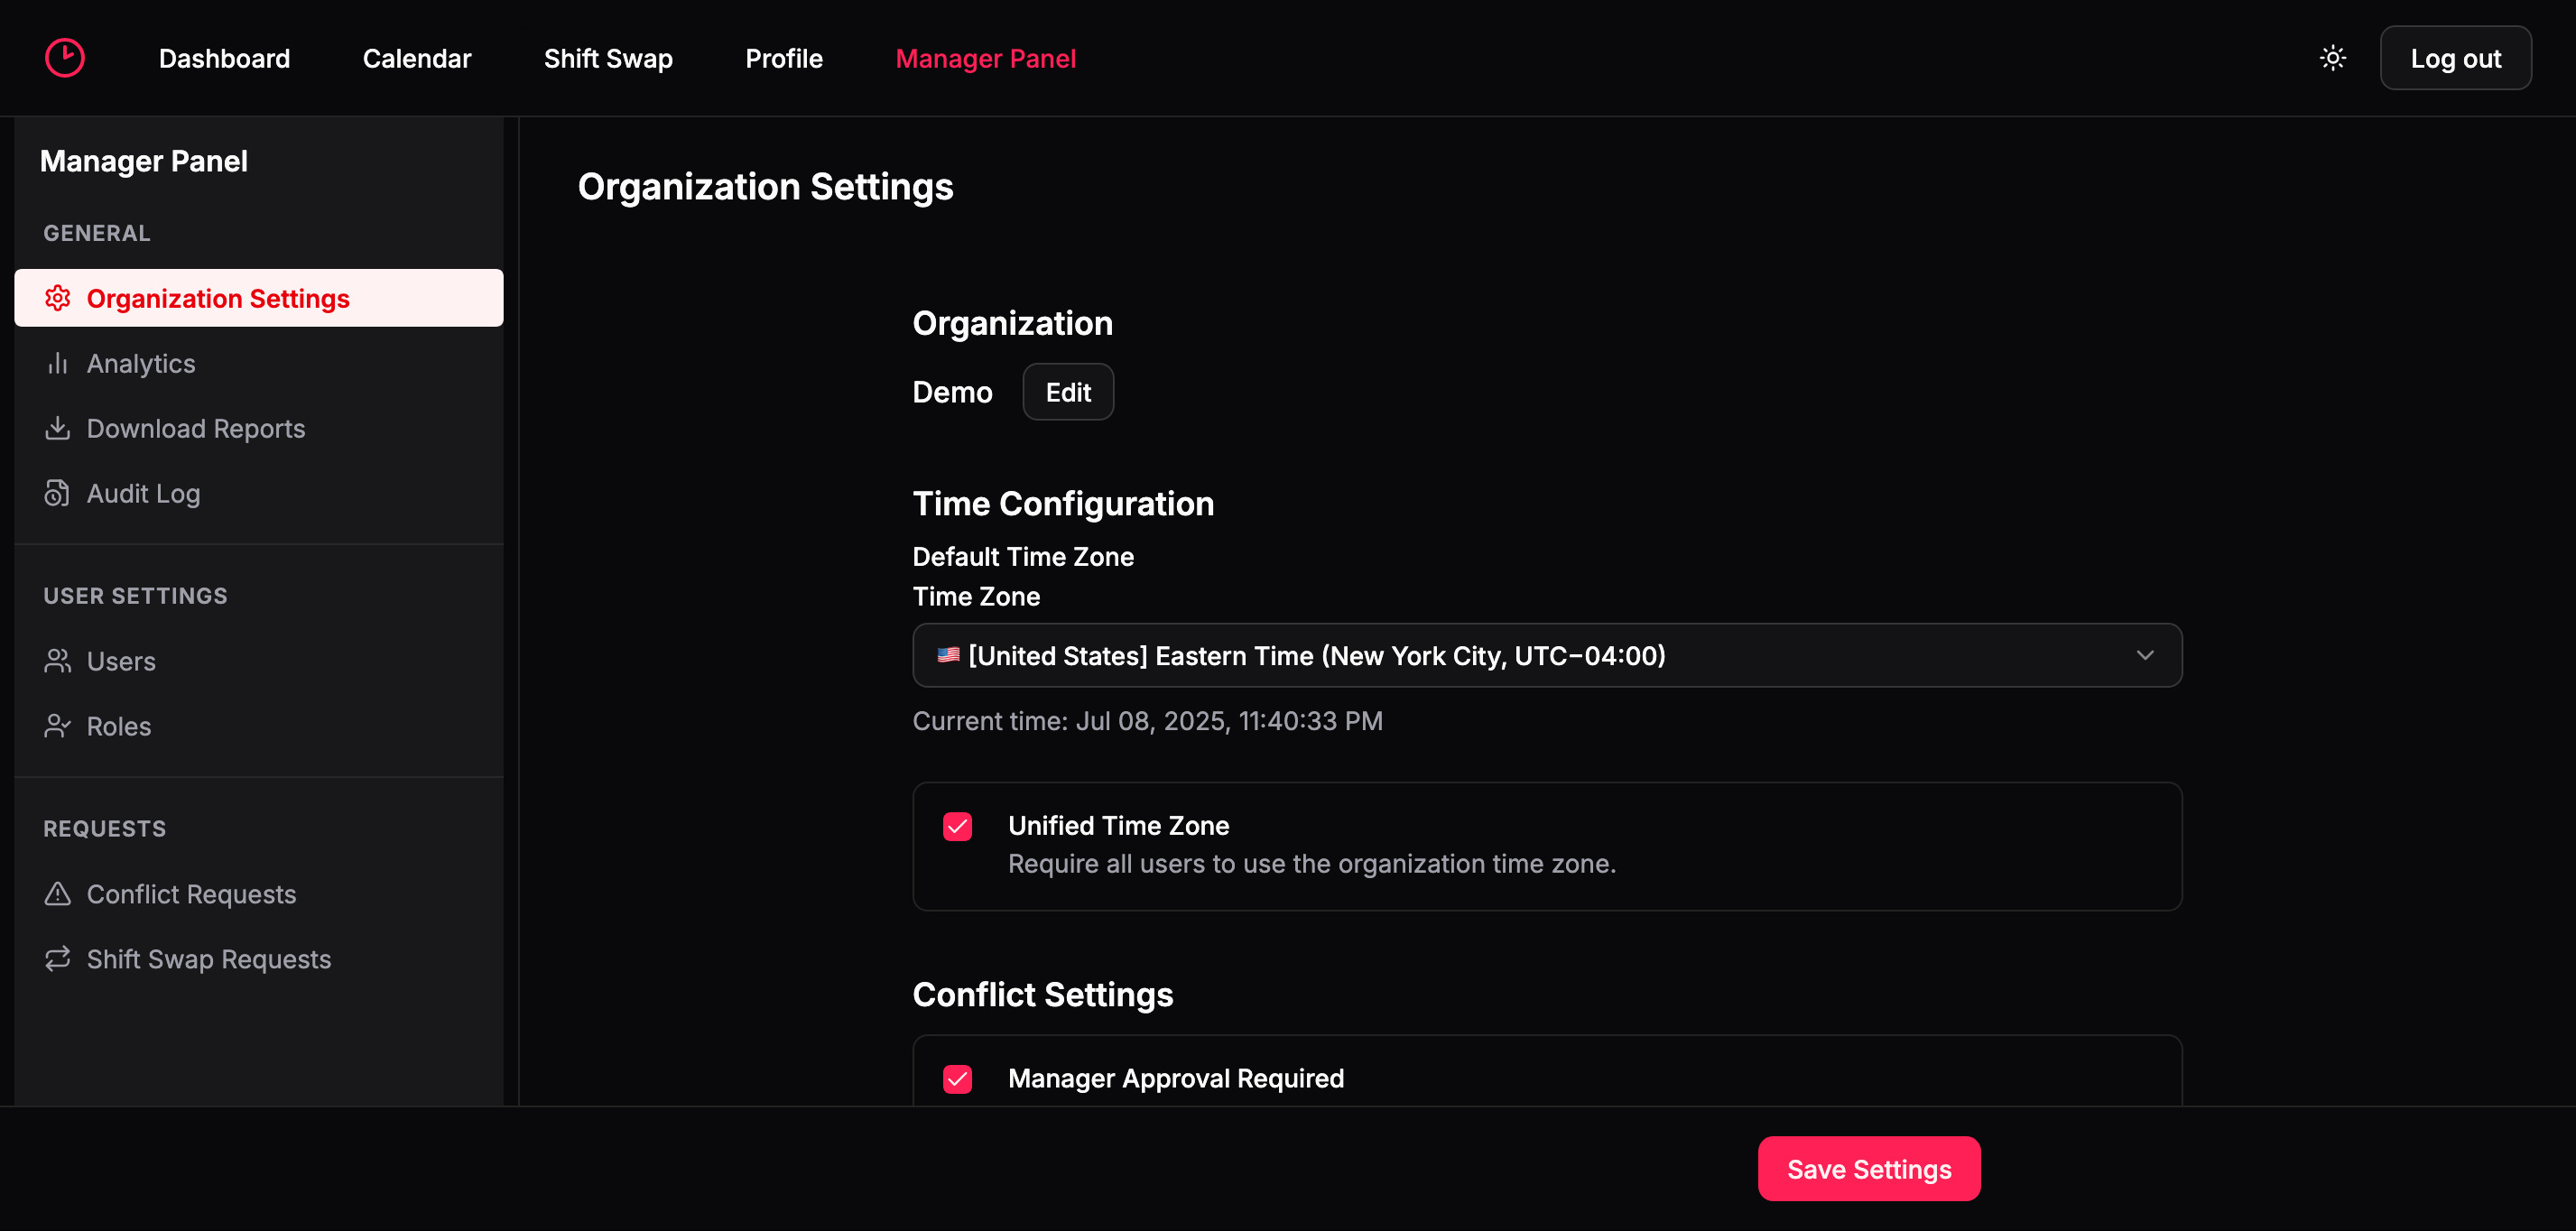The width and height of the screenshot is (2576, 1231).
Task: Open Audit Log via its history icon
Action: [58, 493]
